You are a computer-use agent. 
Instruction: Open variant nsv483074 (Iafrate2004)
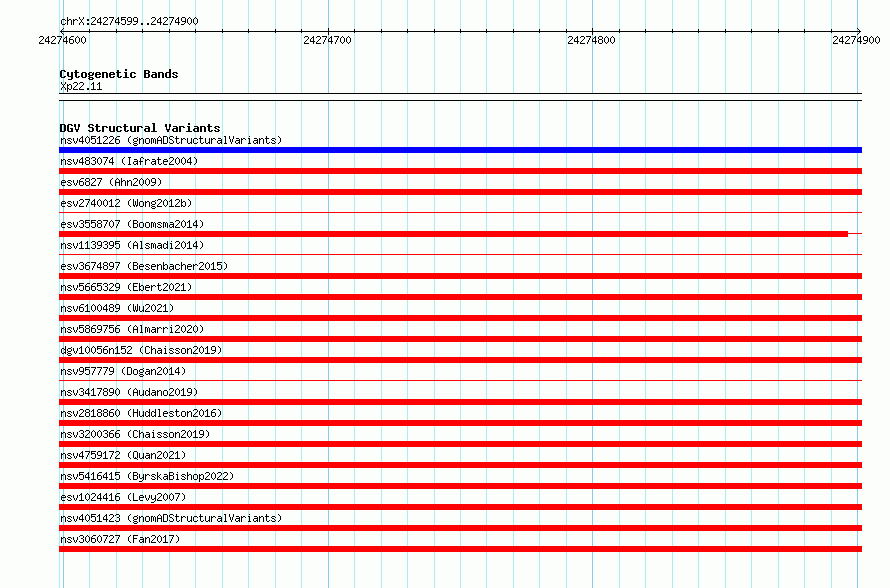pos(129,161)
